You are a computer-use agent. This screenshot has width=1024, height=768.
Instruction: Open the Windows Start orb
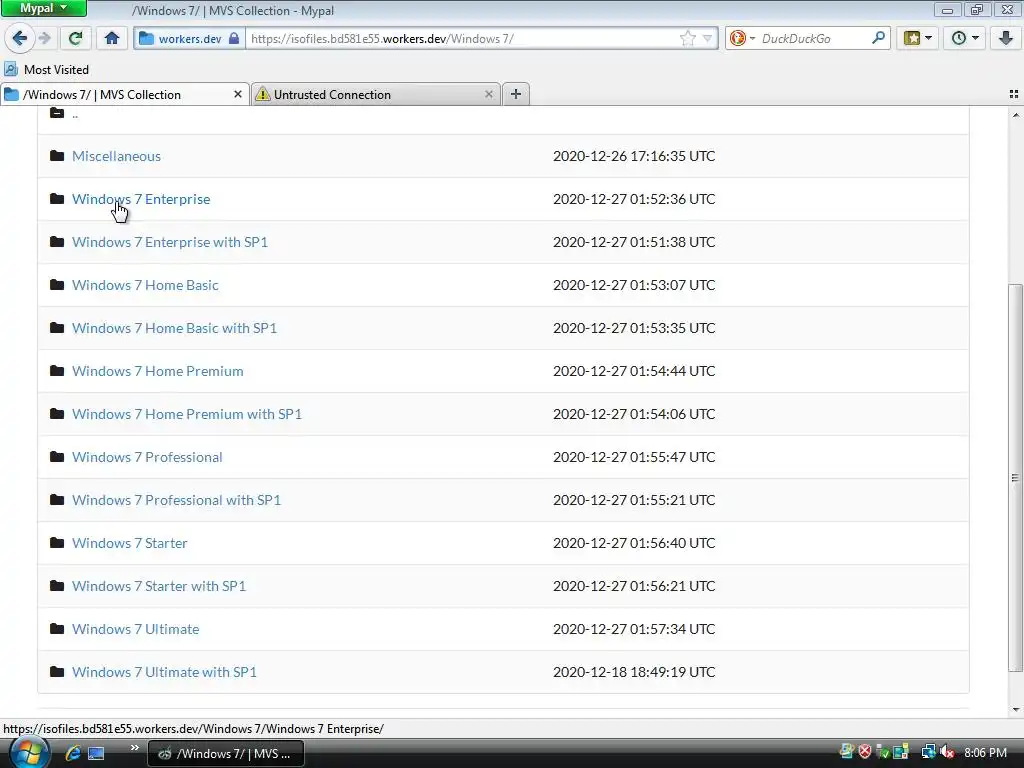coord(29,753)
